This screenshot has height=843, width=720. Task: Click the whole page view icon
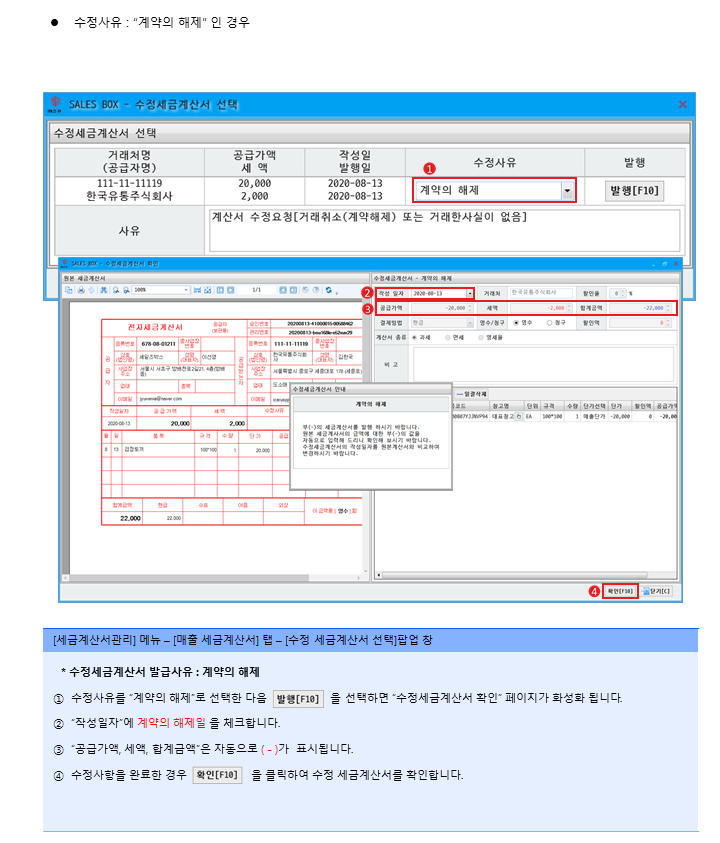[x=208, y=290]
